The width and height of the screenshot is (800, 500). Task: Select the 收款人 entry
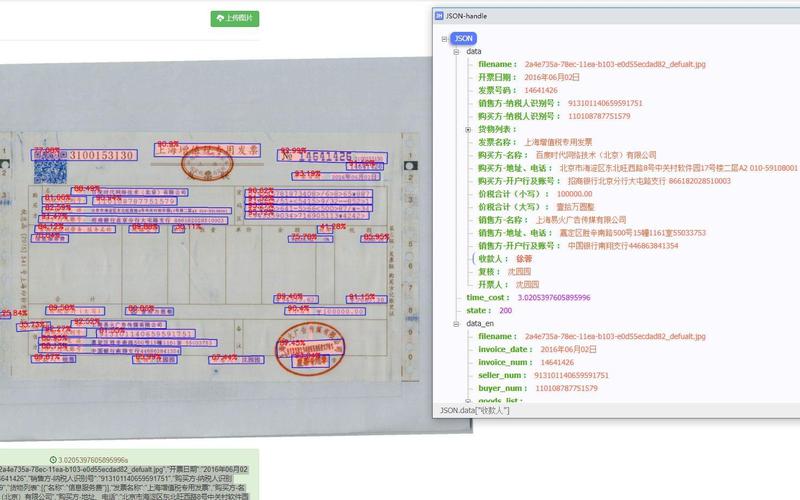click(x=505, y=259)
